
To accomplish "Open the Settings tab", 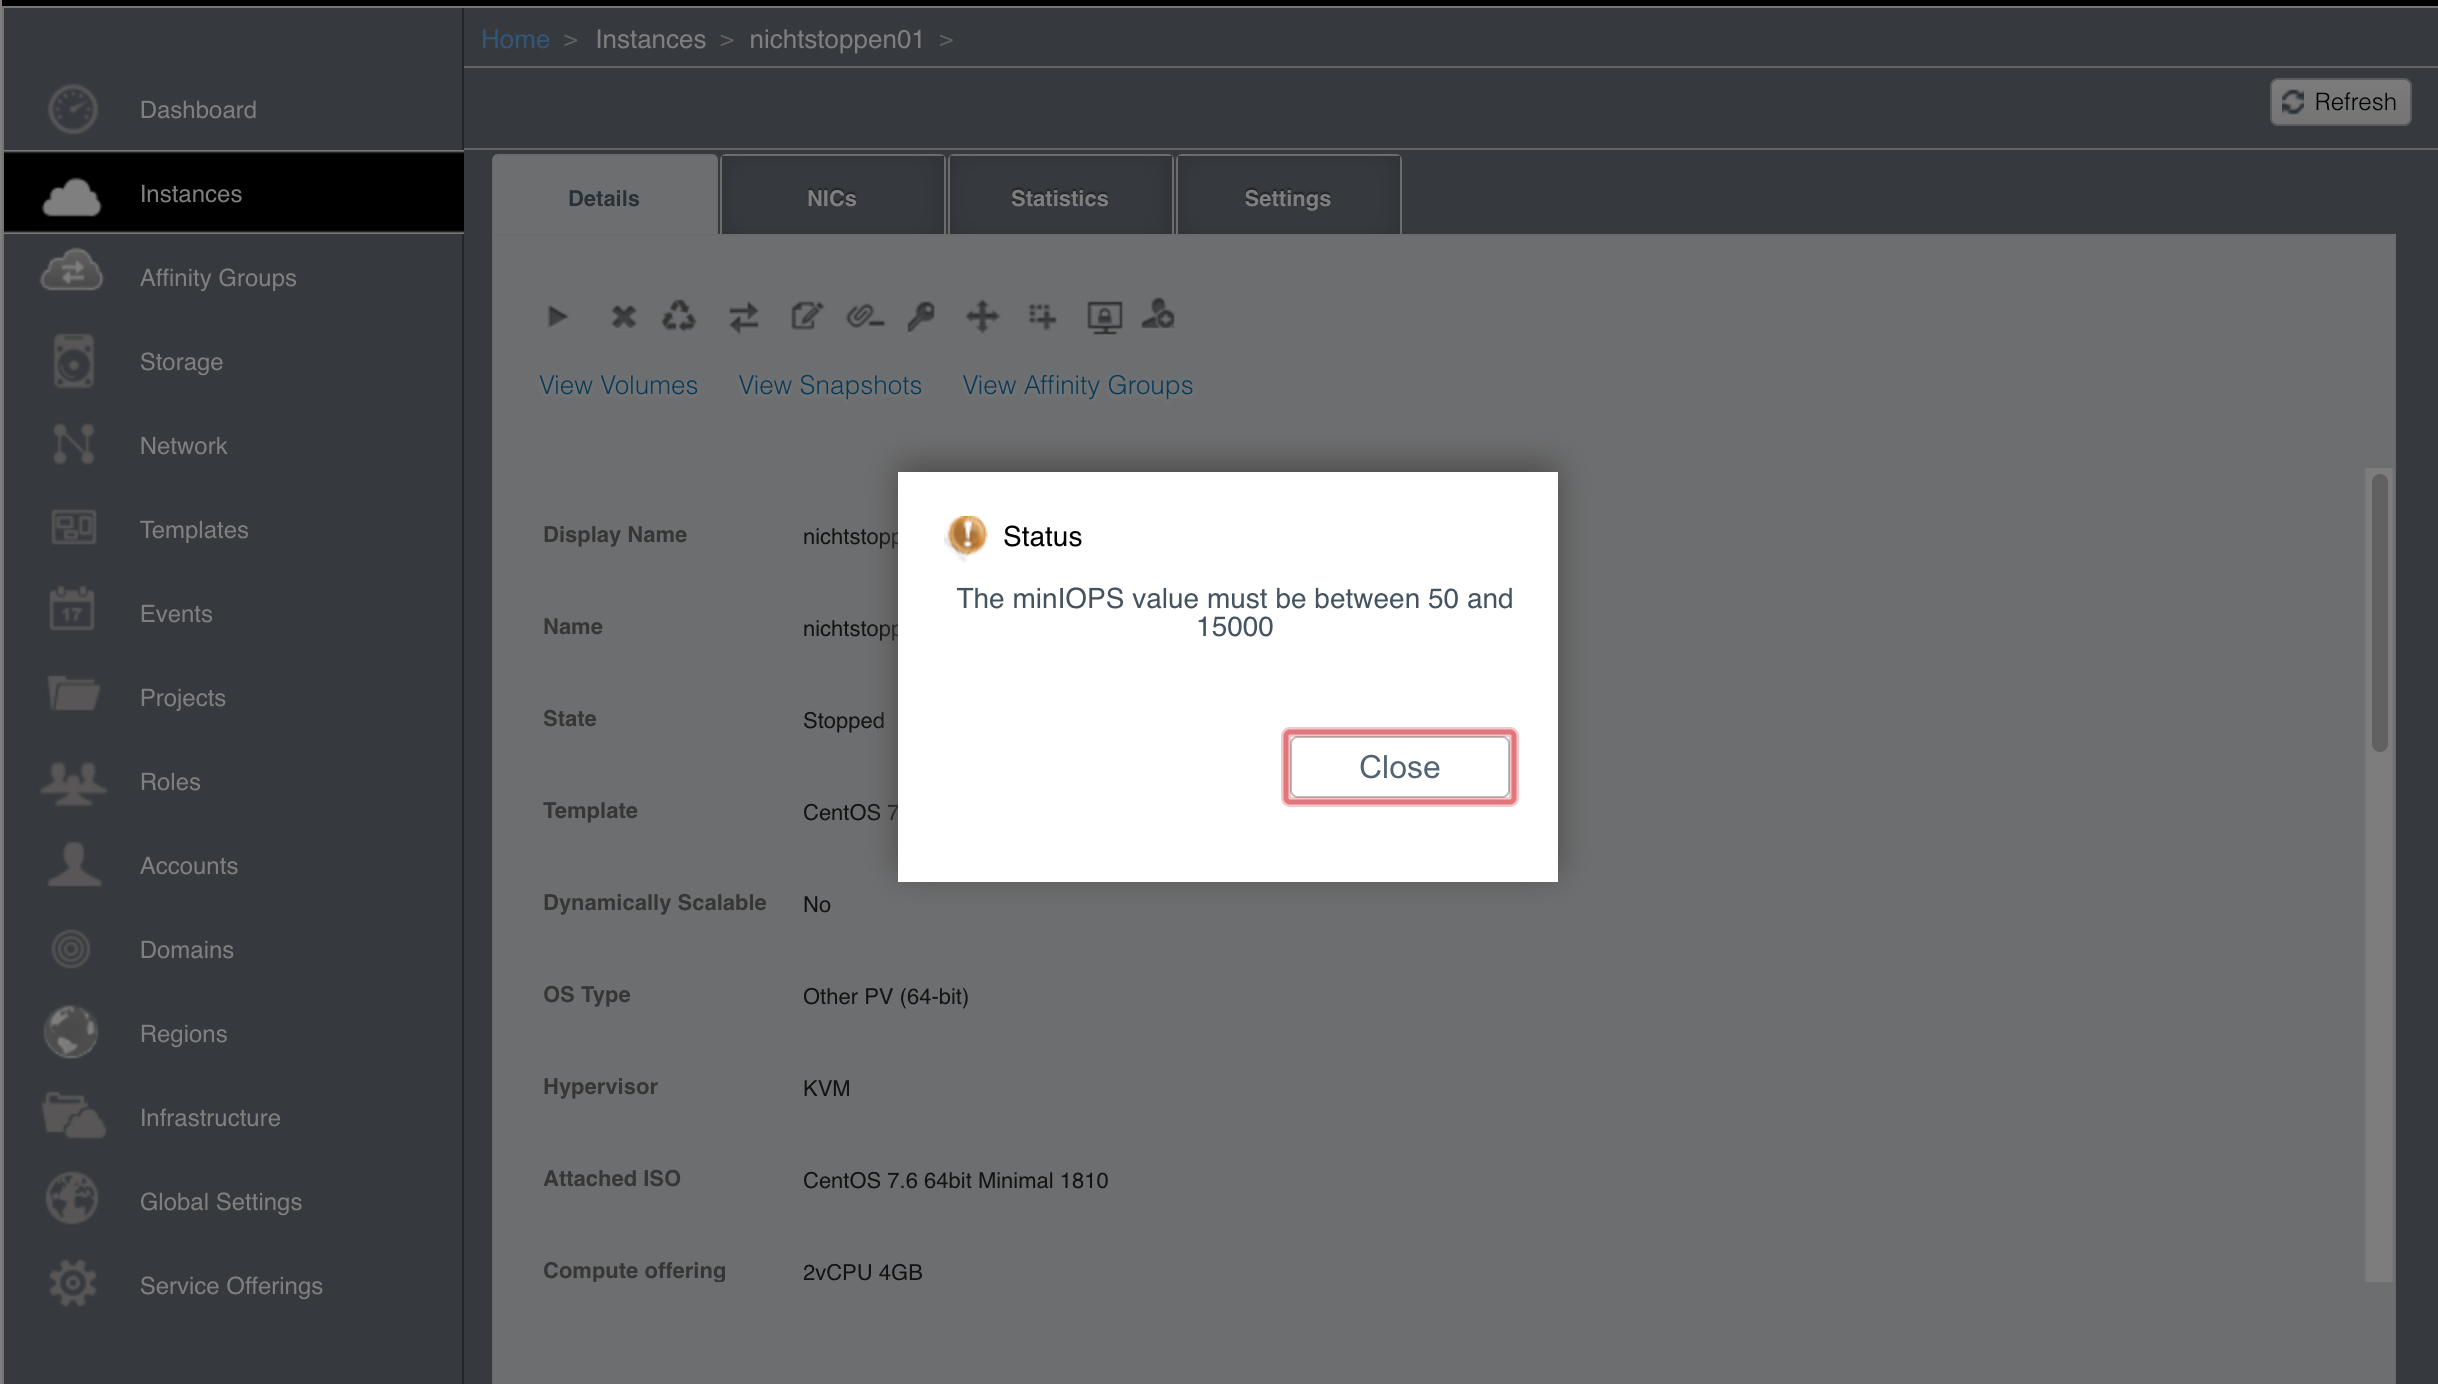I will coord(1288,197).
